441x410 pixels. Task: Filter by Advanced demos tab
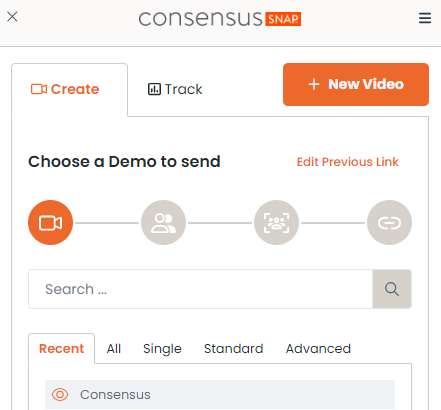pos(318,349)
